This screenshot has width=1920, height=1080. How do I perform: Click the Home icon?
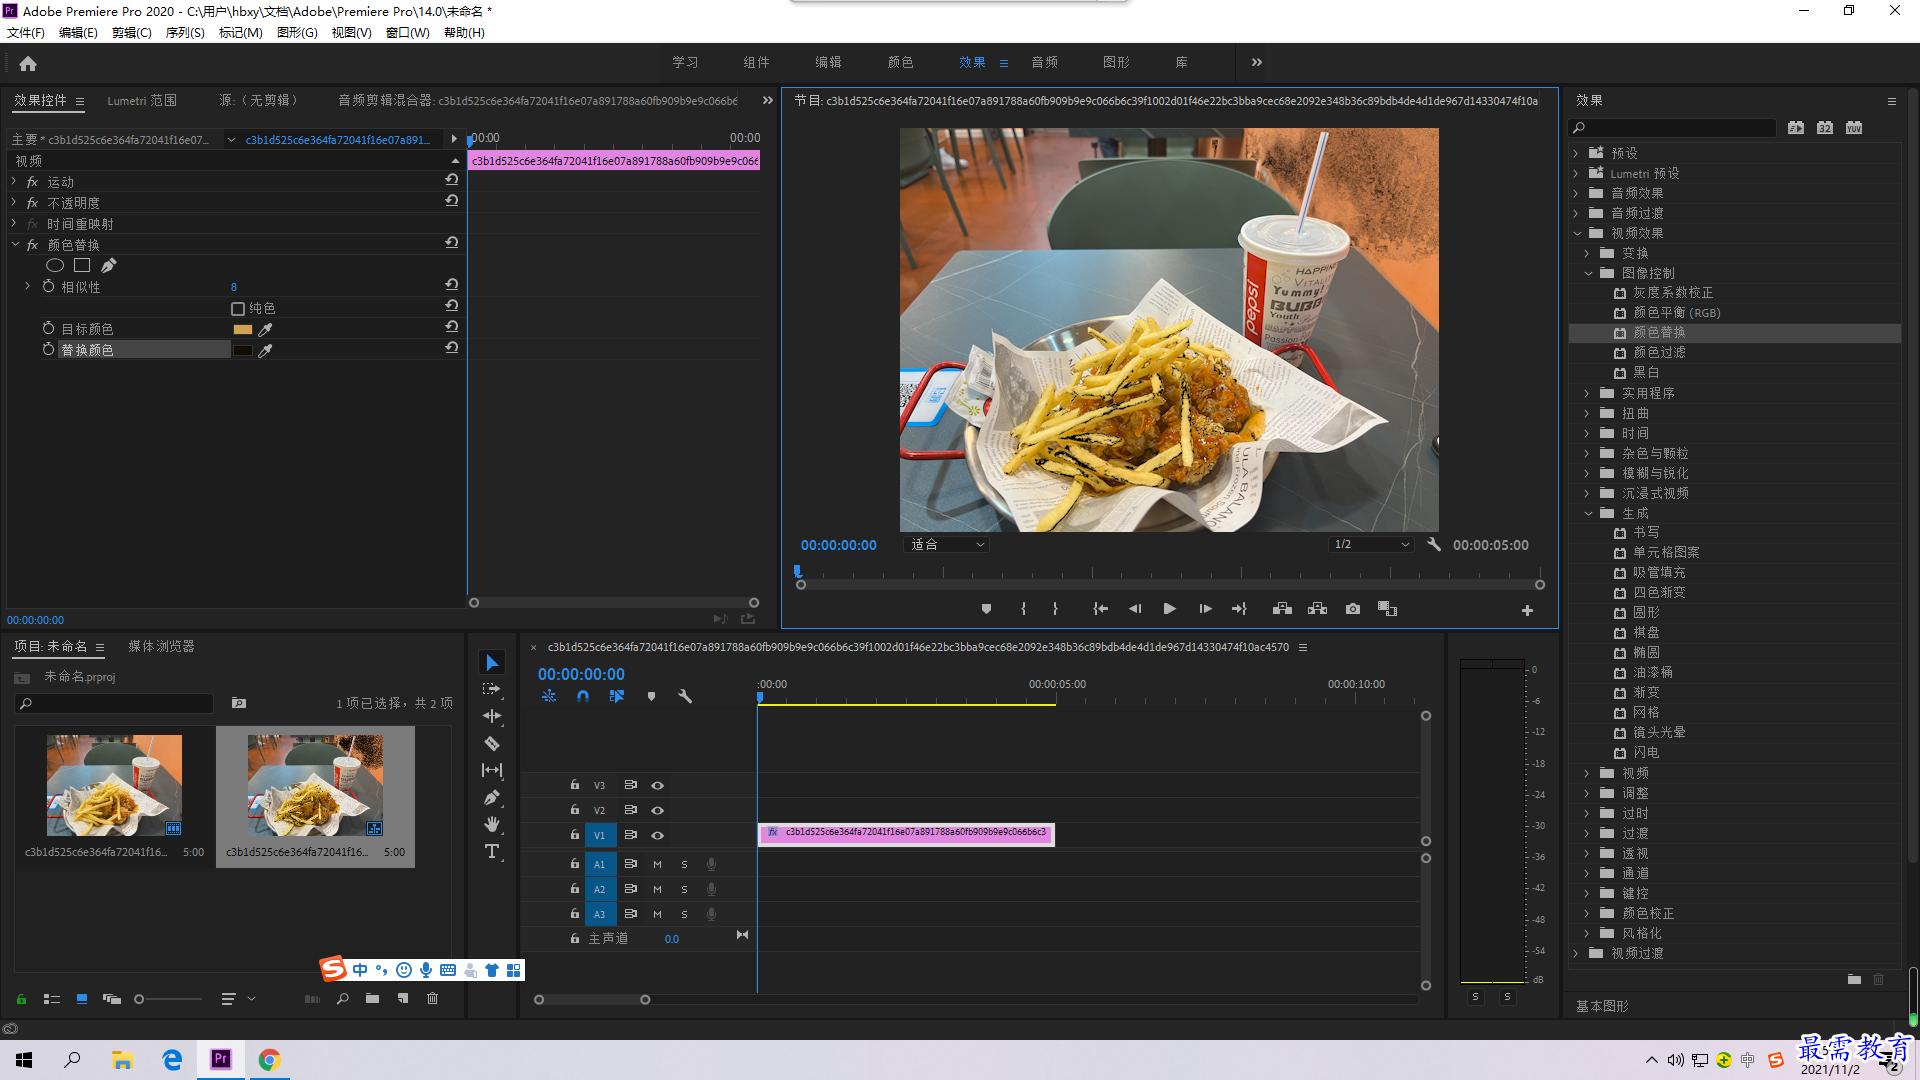28,64
